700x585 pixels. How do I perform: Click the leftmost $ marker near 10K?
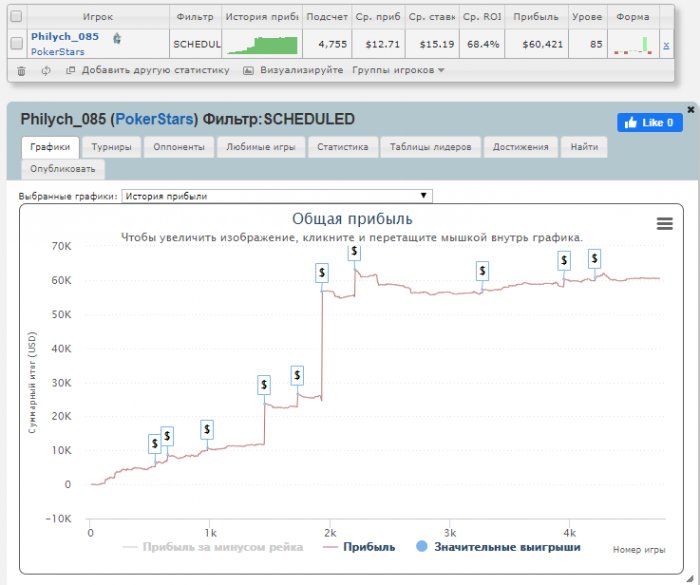click(154, 444)
